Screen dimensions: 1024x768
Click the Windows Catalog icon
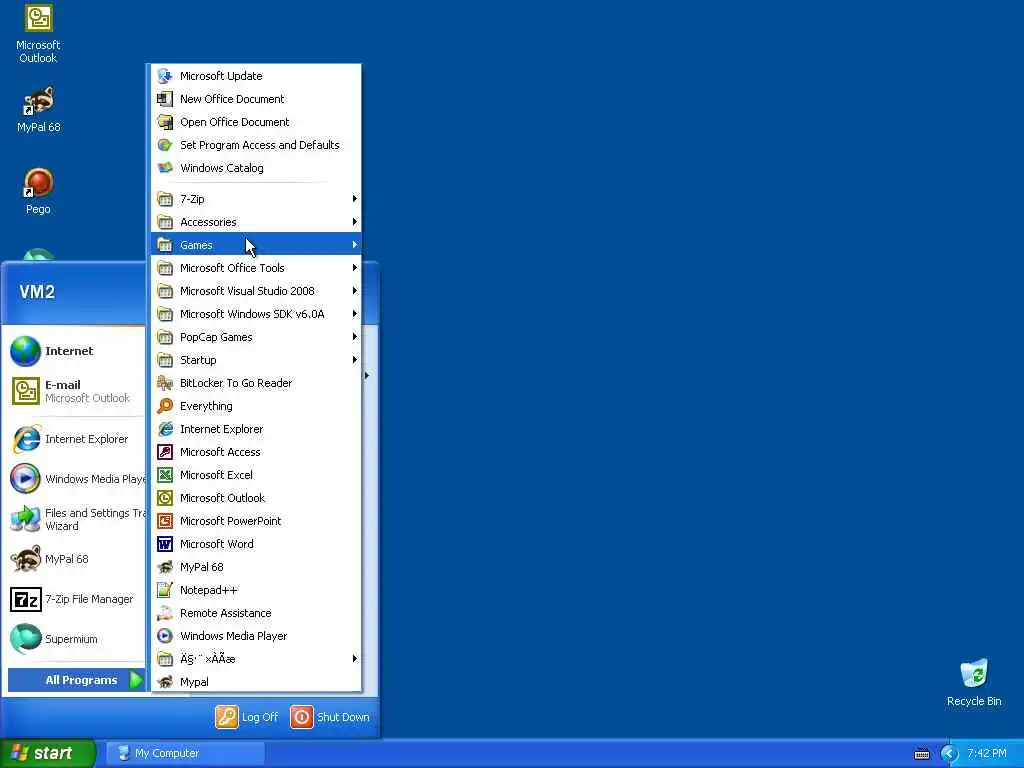click(165, 168)
